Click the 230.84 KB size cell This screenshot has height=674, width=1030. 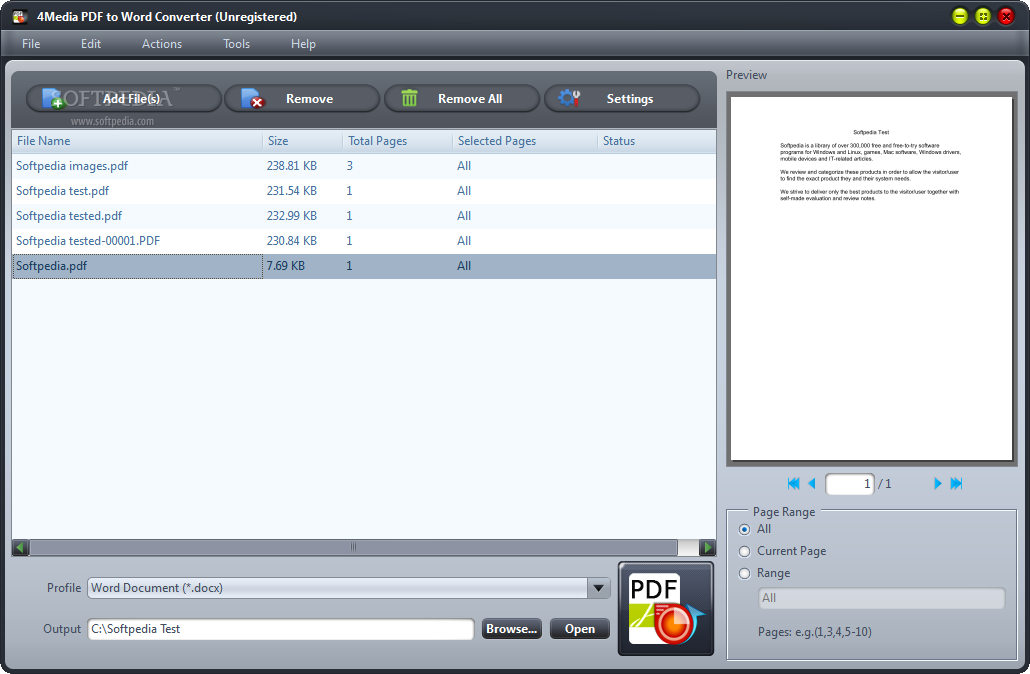coord(292,241)
